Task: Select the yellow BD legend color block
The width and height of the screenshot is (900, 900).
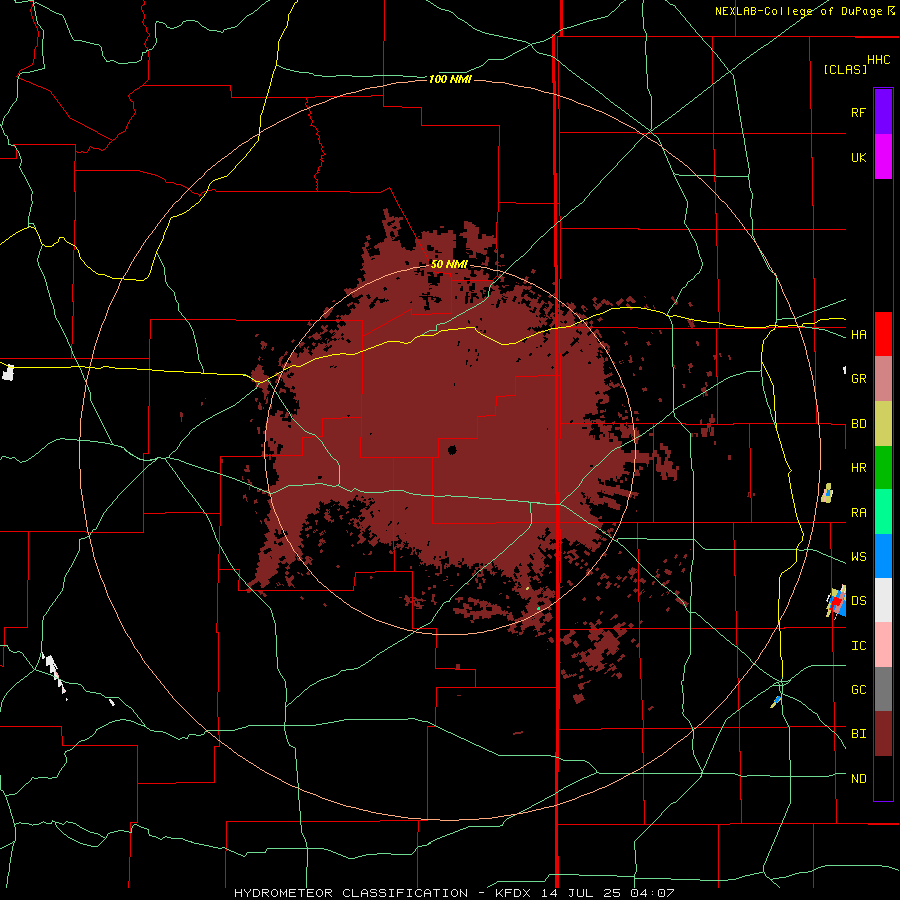Action: point(883,424)
